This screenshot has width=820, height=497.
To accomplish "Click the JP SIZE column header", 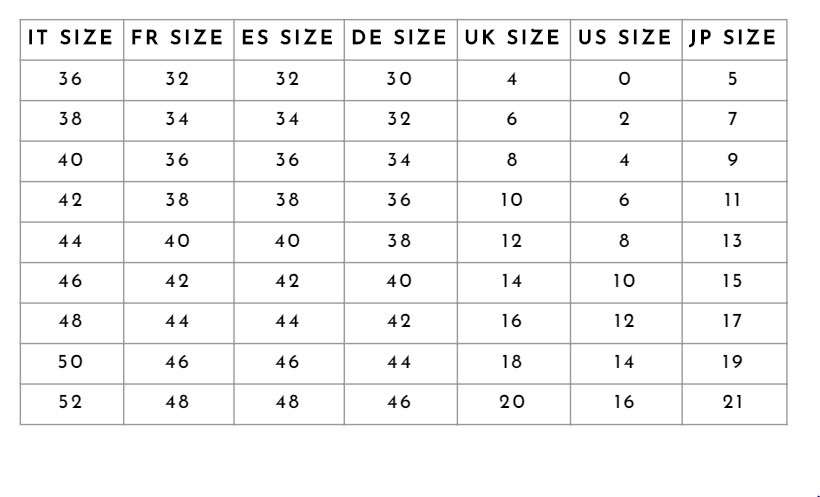I will coord(733,38).
